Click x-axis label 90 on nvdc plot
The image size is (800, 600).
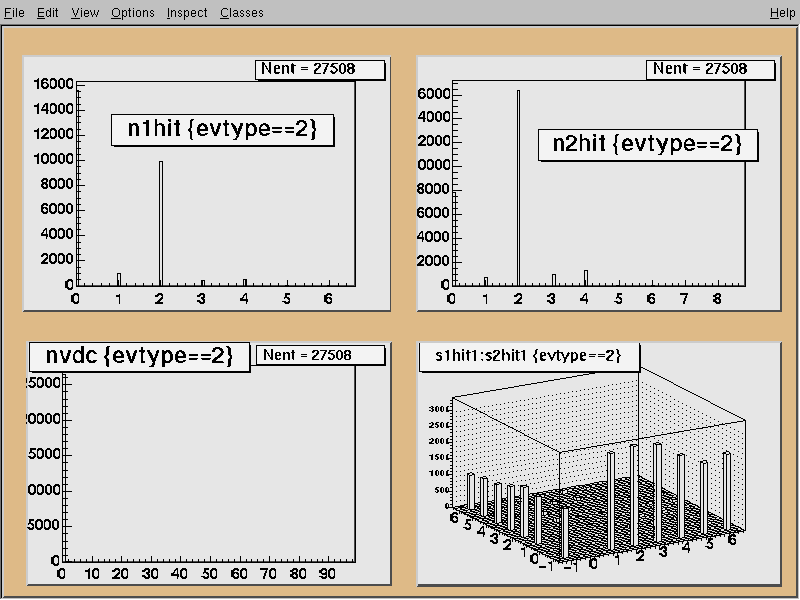pos(327,574)
